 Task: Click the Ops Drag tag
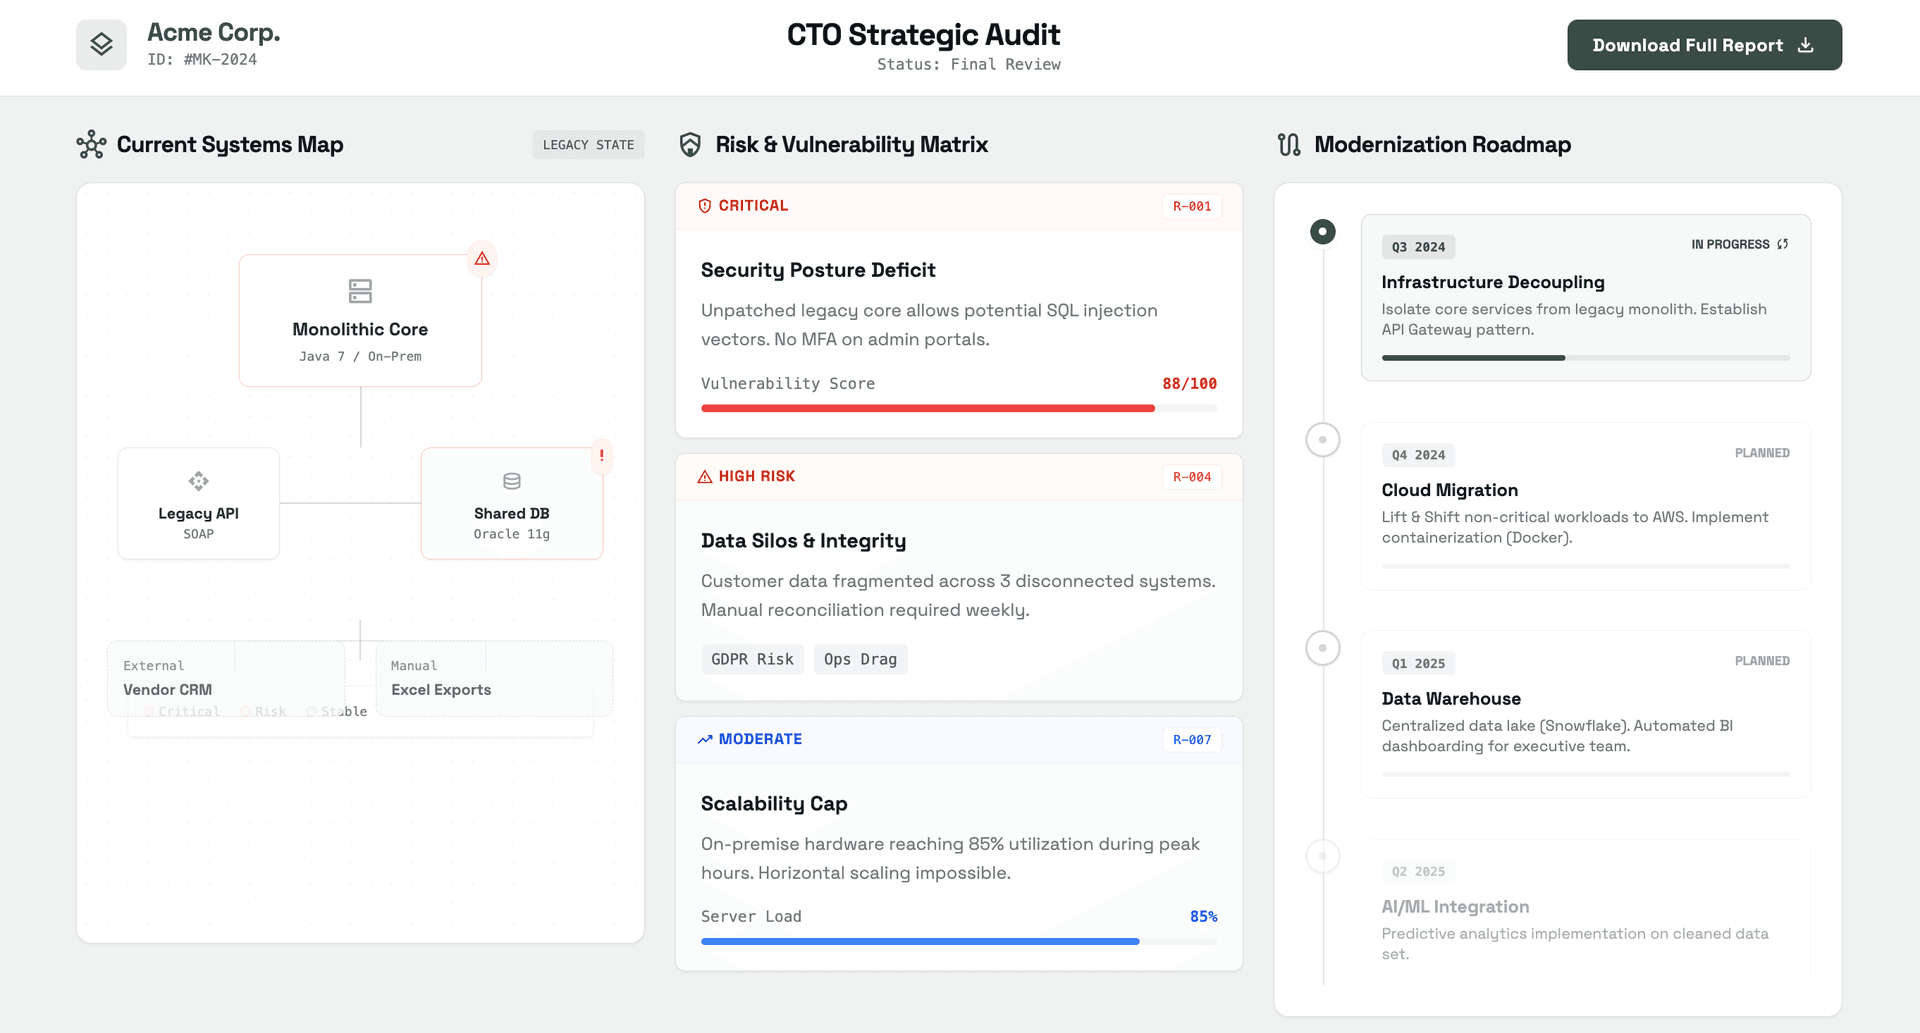click(860, 660)
